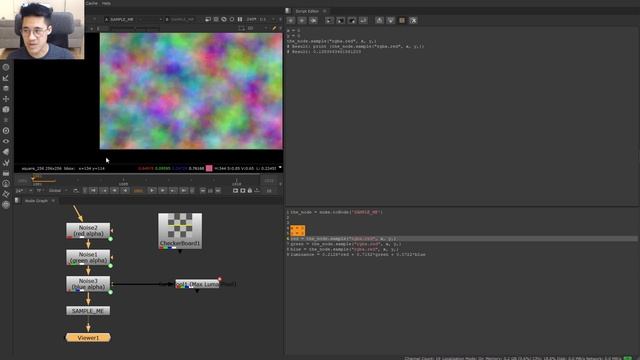Close the Script Editor tab
Viewport: 640px width, 360px height.
click(x=324, y=11)
